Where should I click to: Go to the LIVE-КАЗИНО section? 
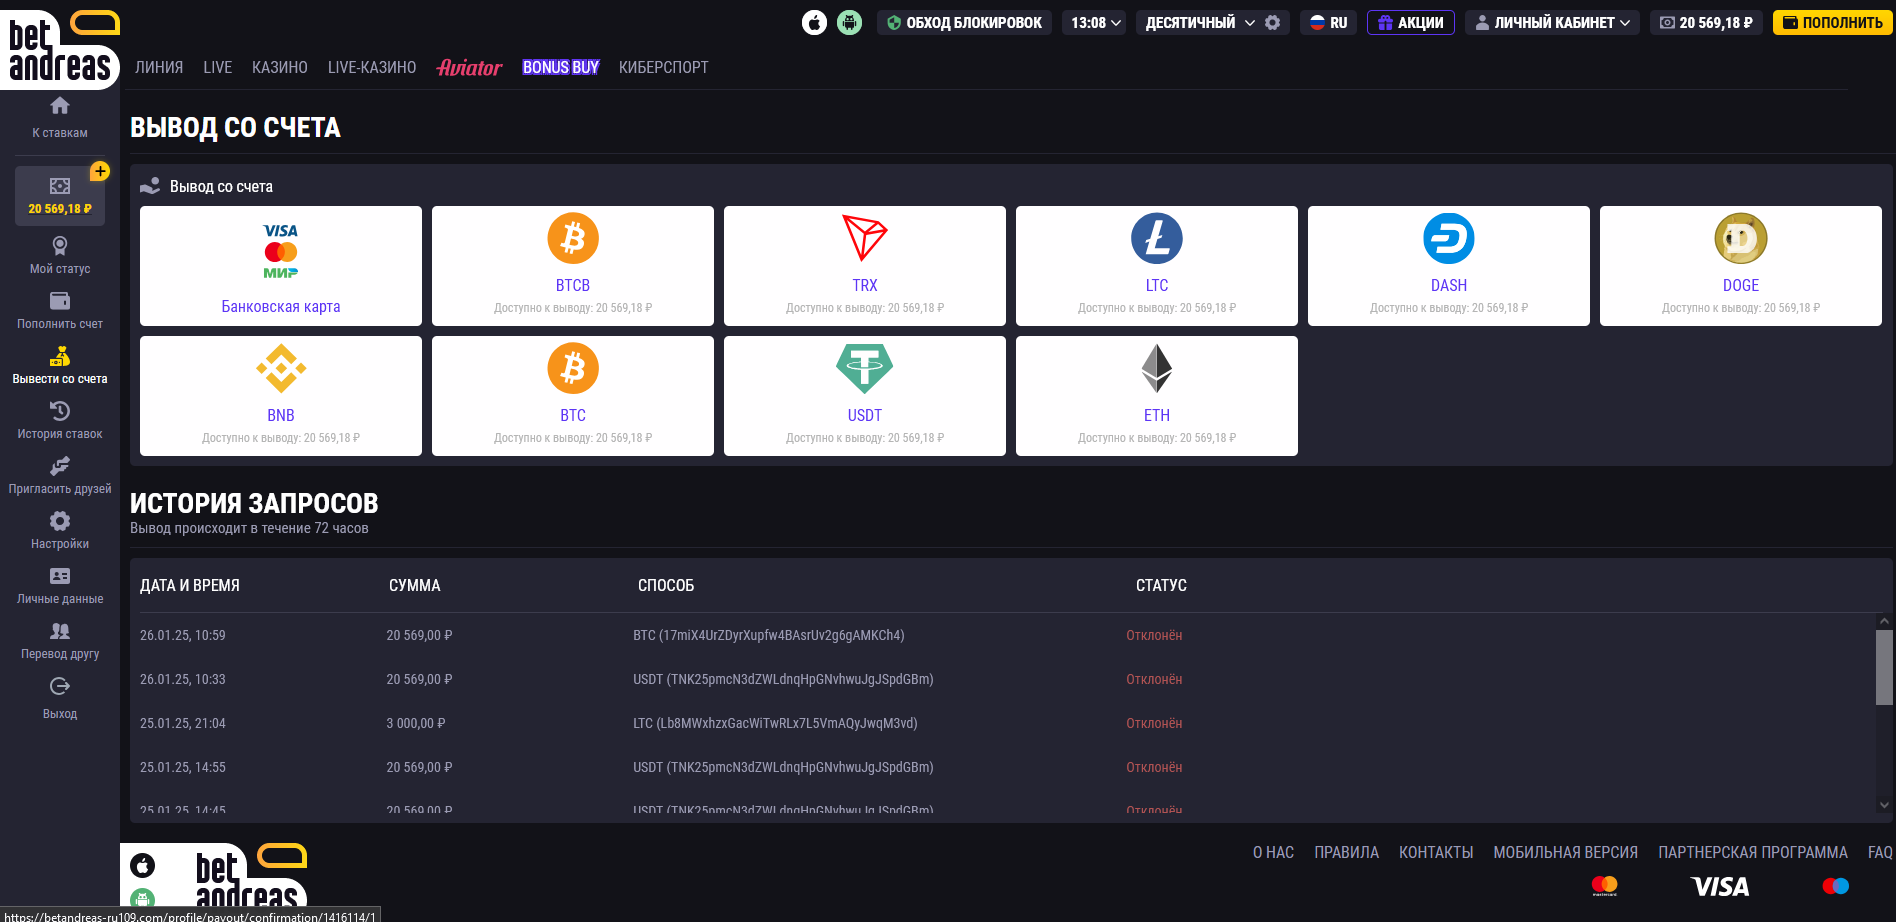[372, 67]
